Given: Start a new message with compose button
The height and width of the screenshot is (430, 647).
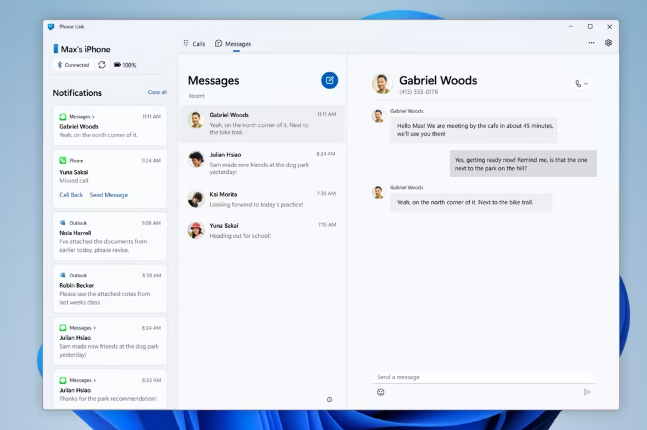Looking at the screenshot, I should [329, 80].
